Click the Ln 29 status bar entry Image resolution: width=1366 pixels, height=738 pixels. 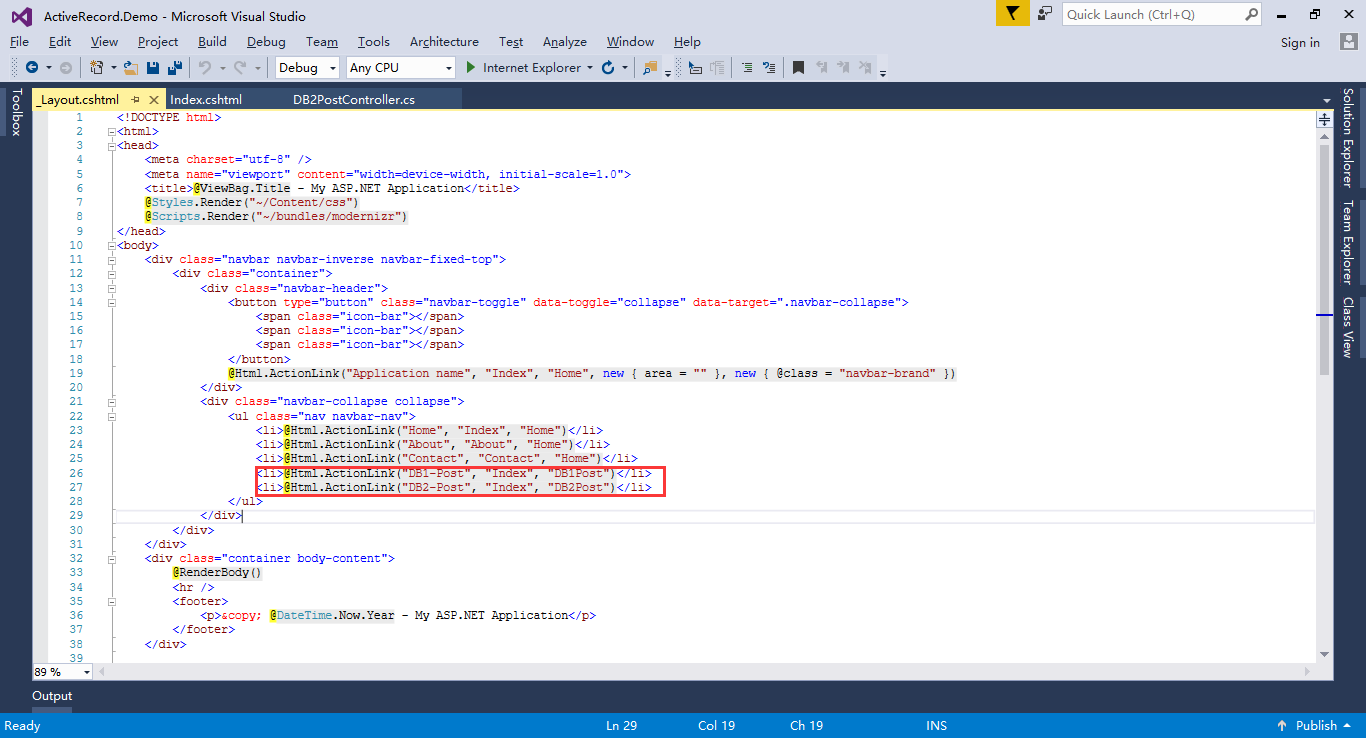[621, 726]
